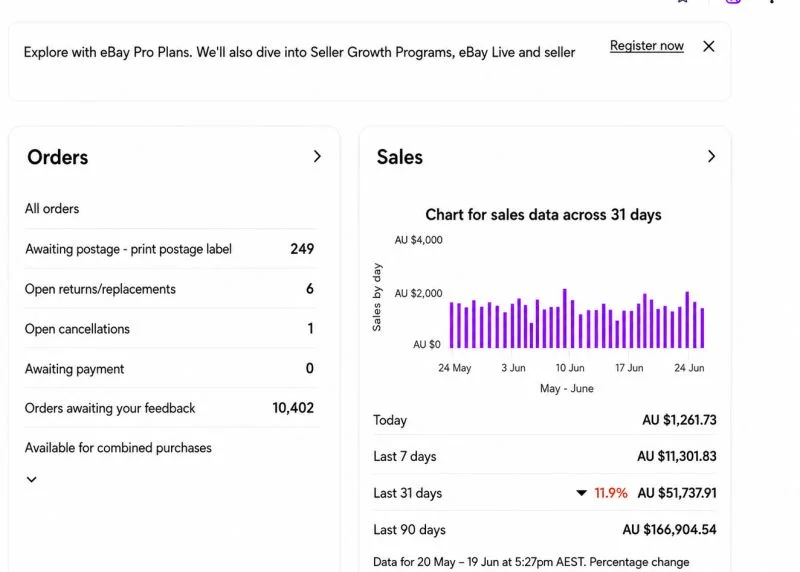Select the 3 Jun axis label
800x572 pixels.
pos(513,368)
